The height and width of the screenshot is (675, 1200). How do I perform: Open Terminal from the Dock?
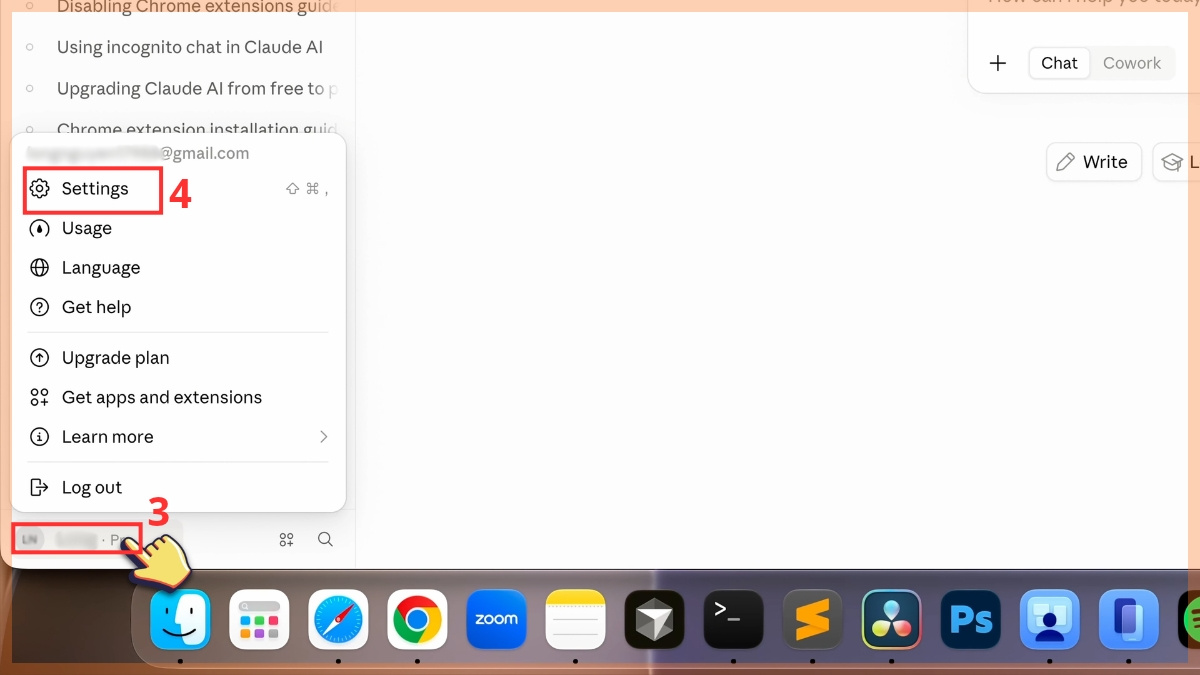click(733, 620)
